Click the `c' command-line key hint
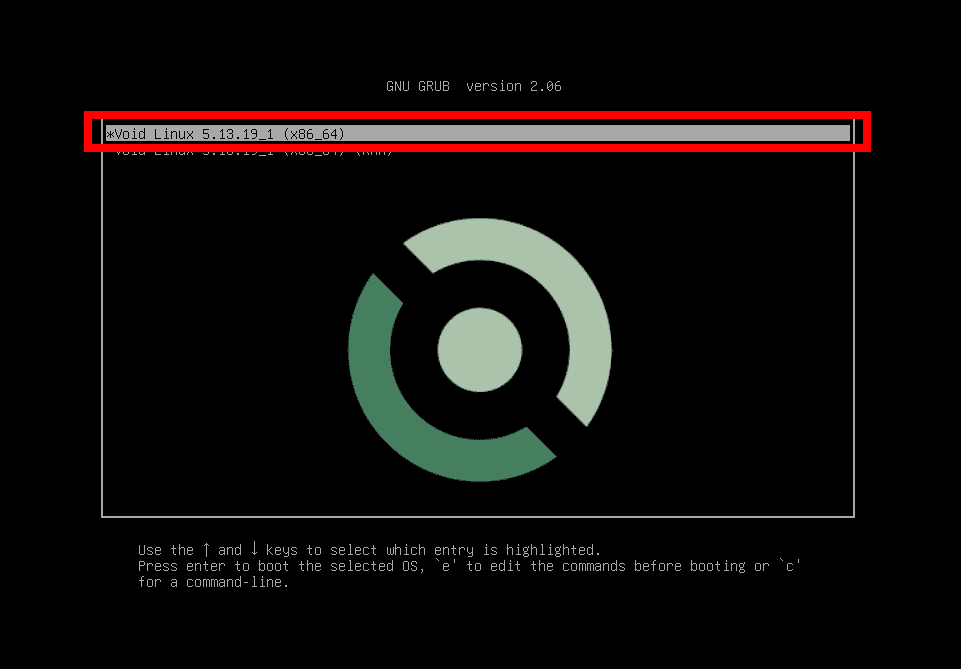The image size is (961, 669). [789, 565]
